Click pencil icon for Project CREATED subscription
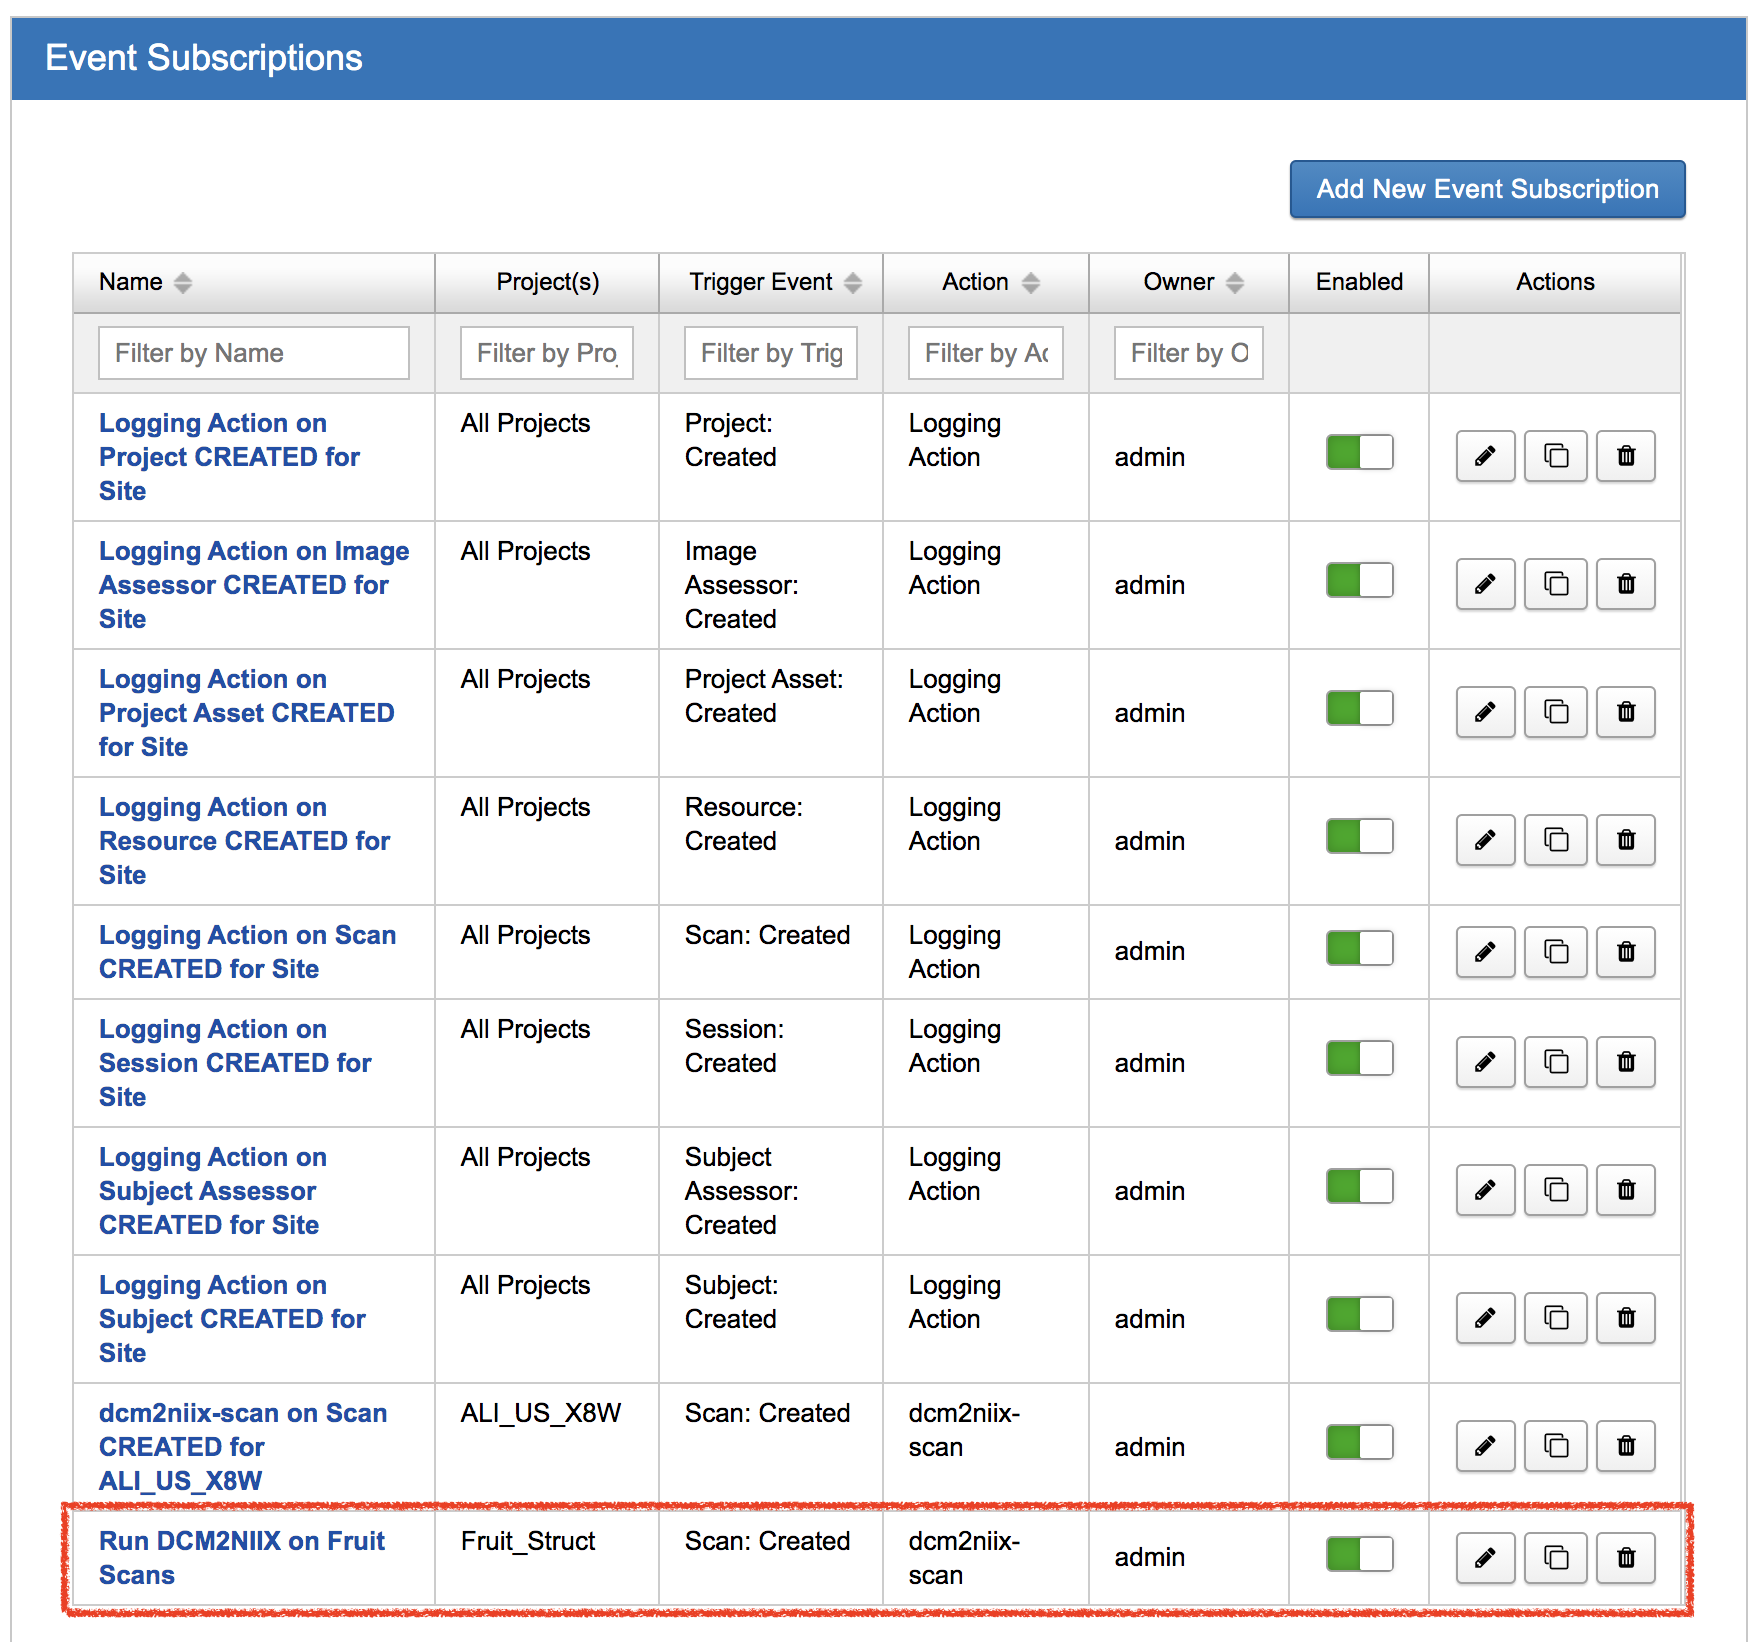The image size is (1754, 1642). click(1485, 456)
